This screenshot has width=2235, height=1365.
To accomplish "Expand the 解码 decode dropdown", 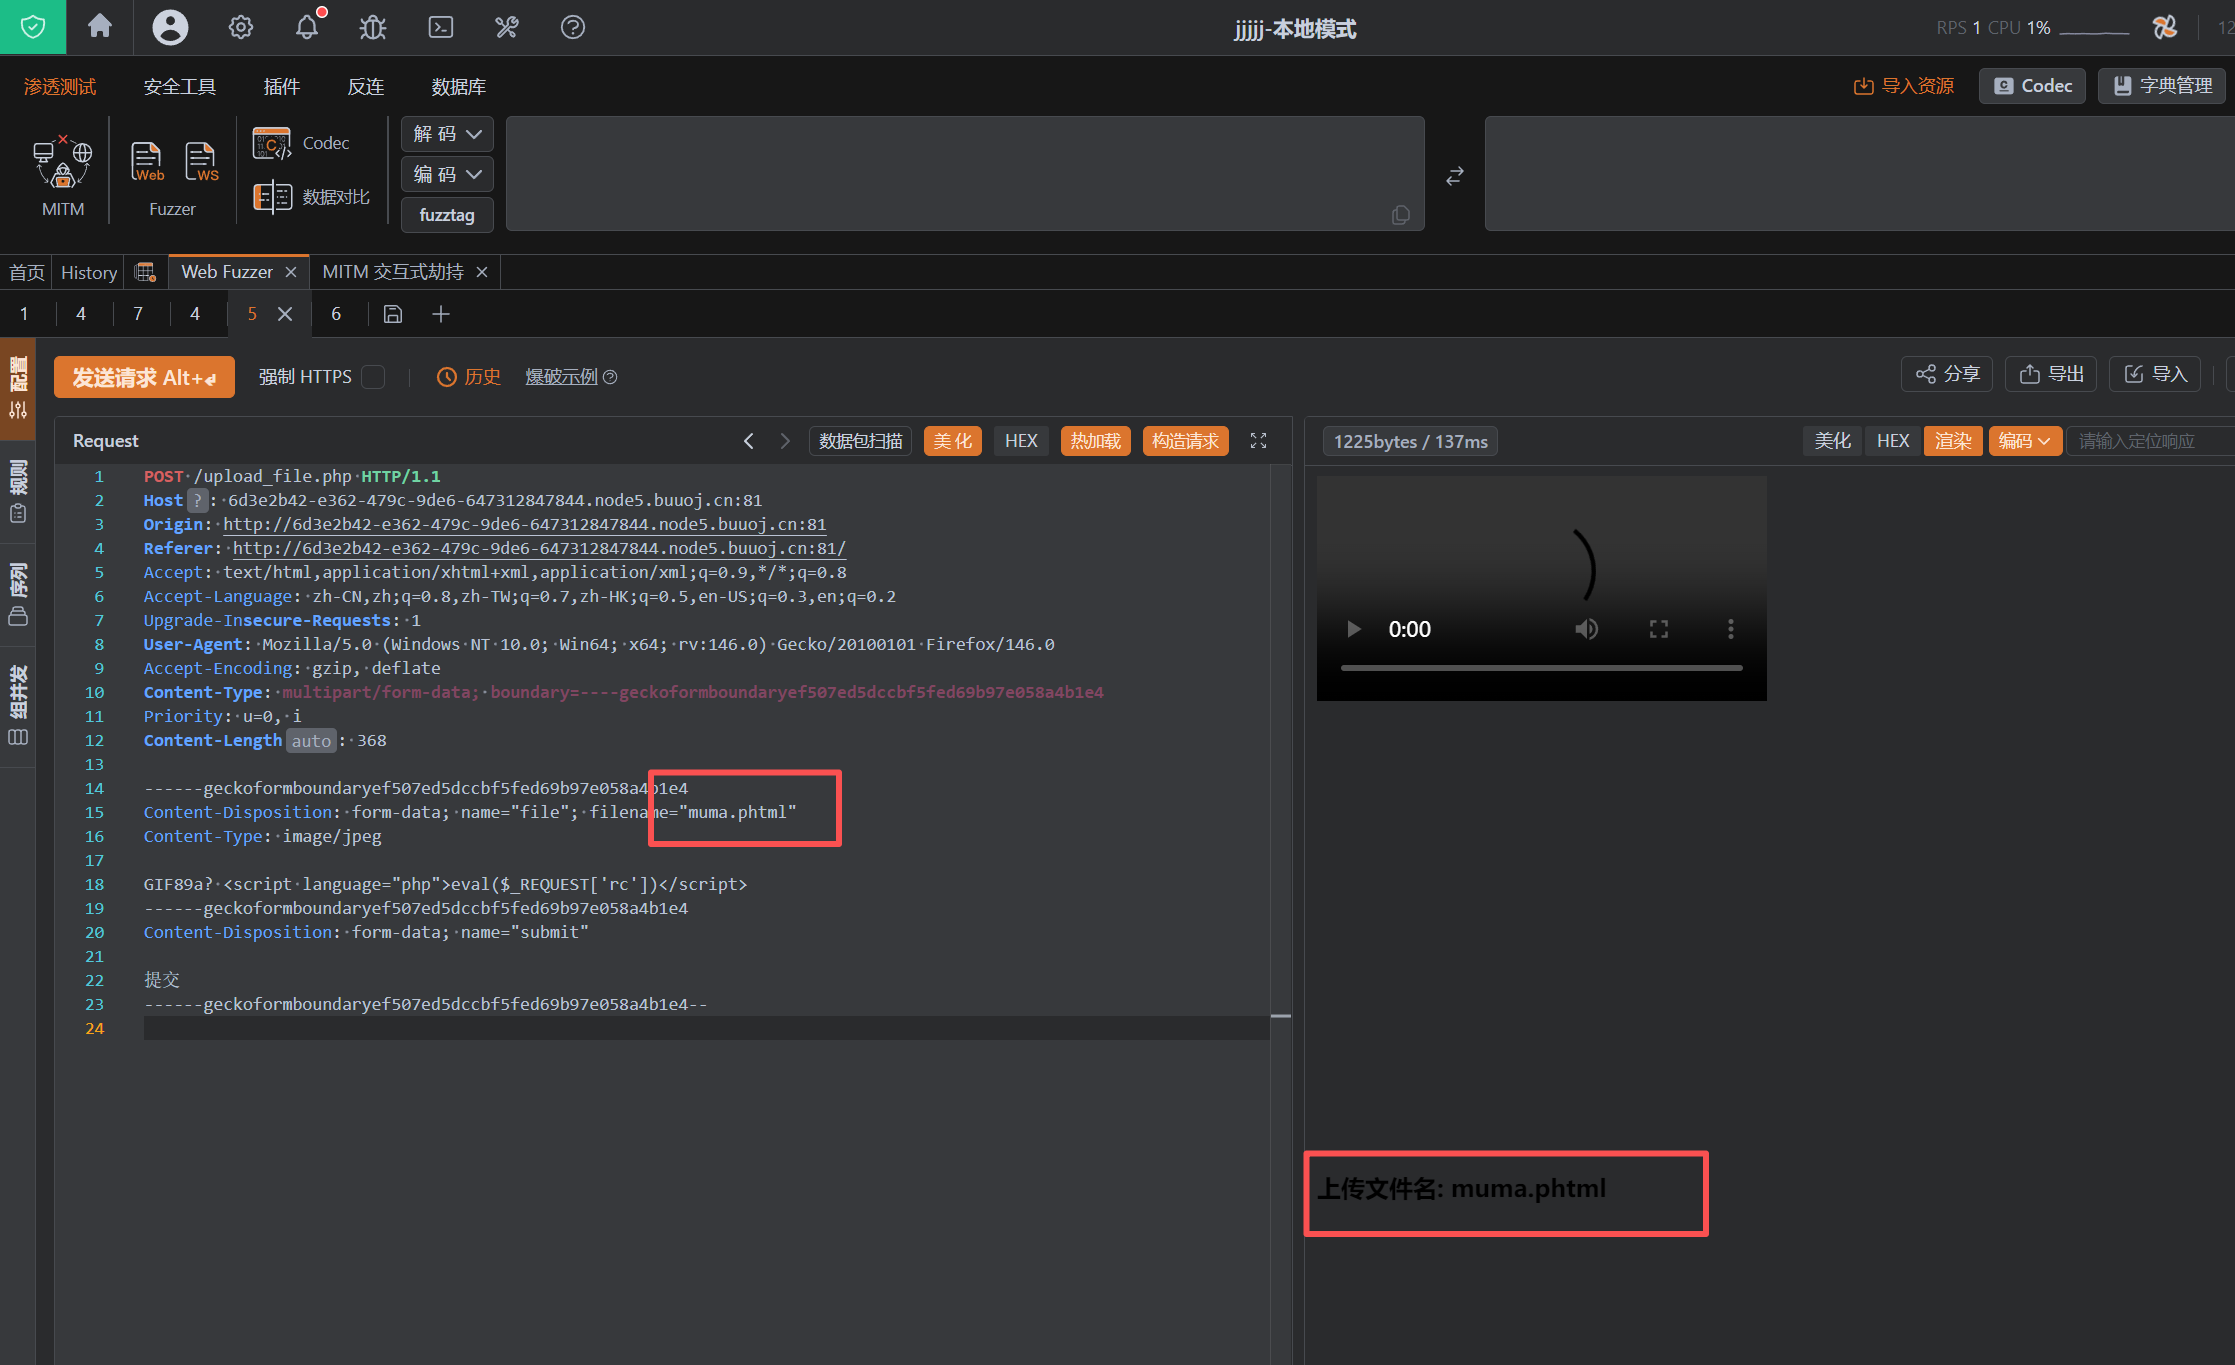I will tap(447, 134).
